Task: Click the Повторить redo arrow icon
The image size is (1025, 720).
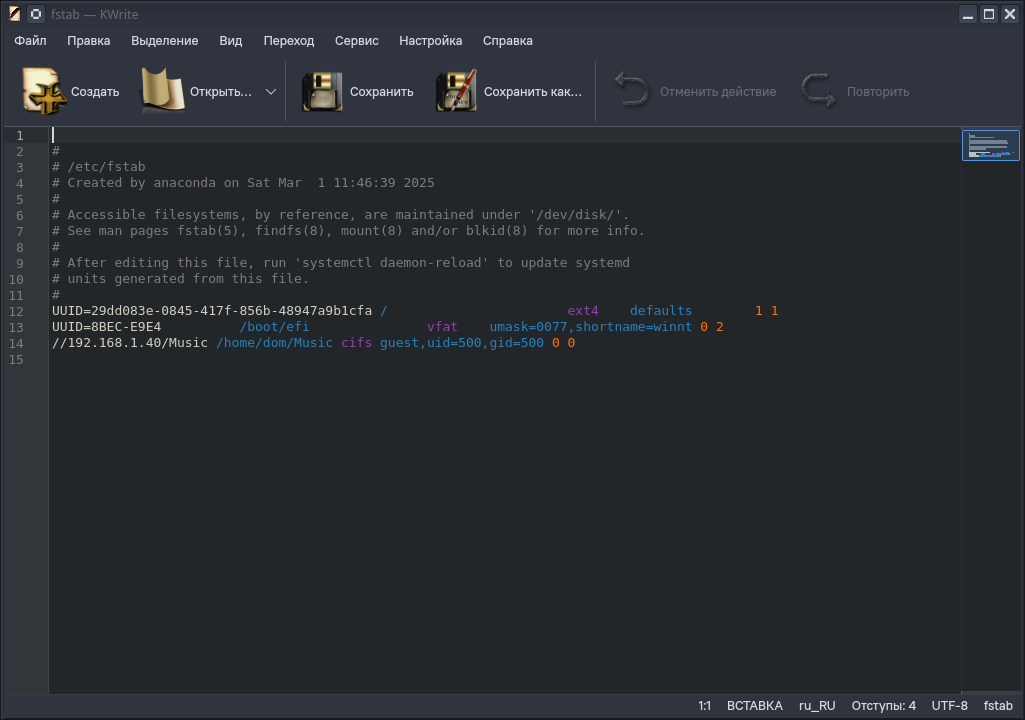Action: [819, 92]
